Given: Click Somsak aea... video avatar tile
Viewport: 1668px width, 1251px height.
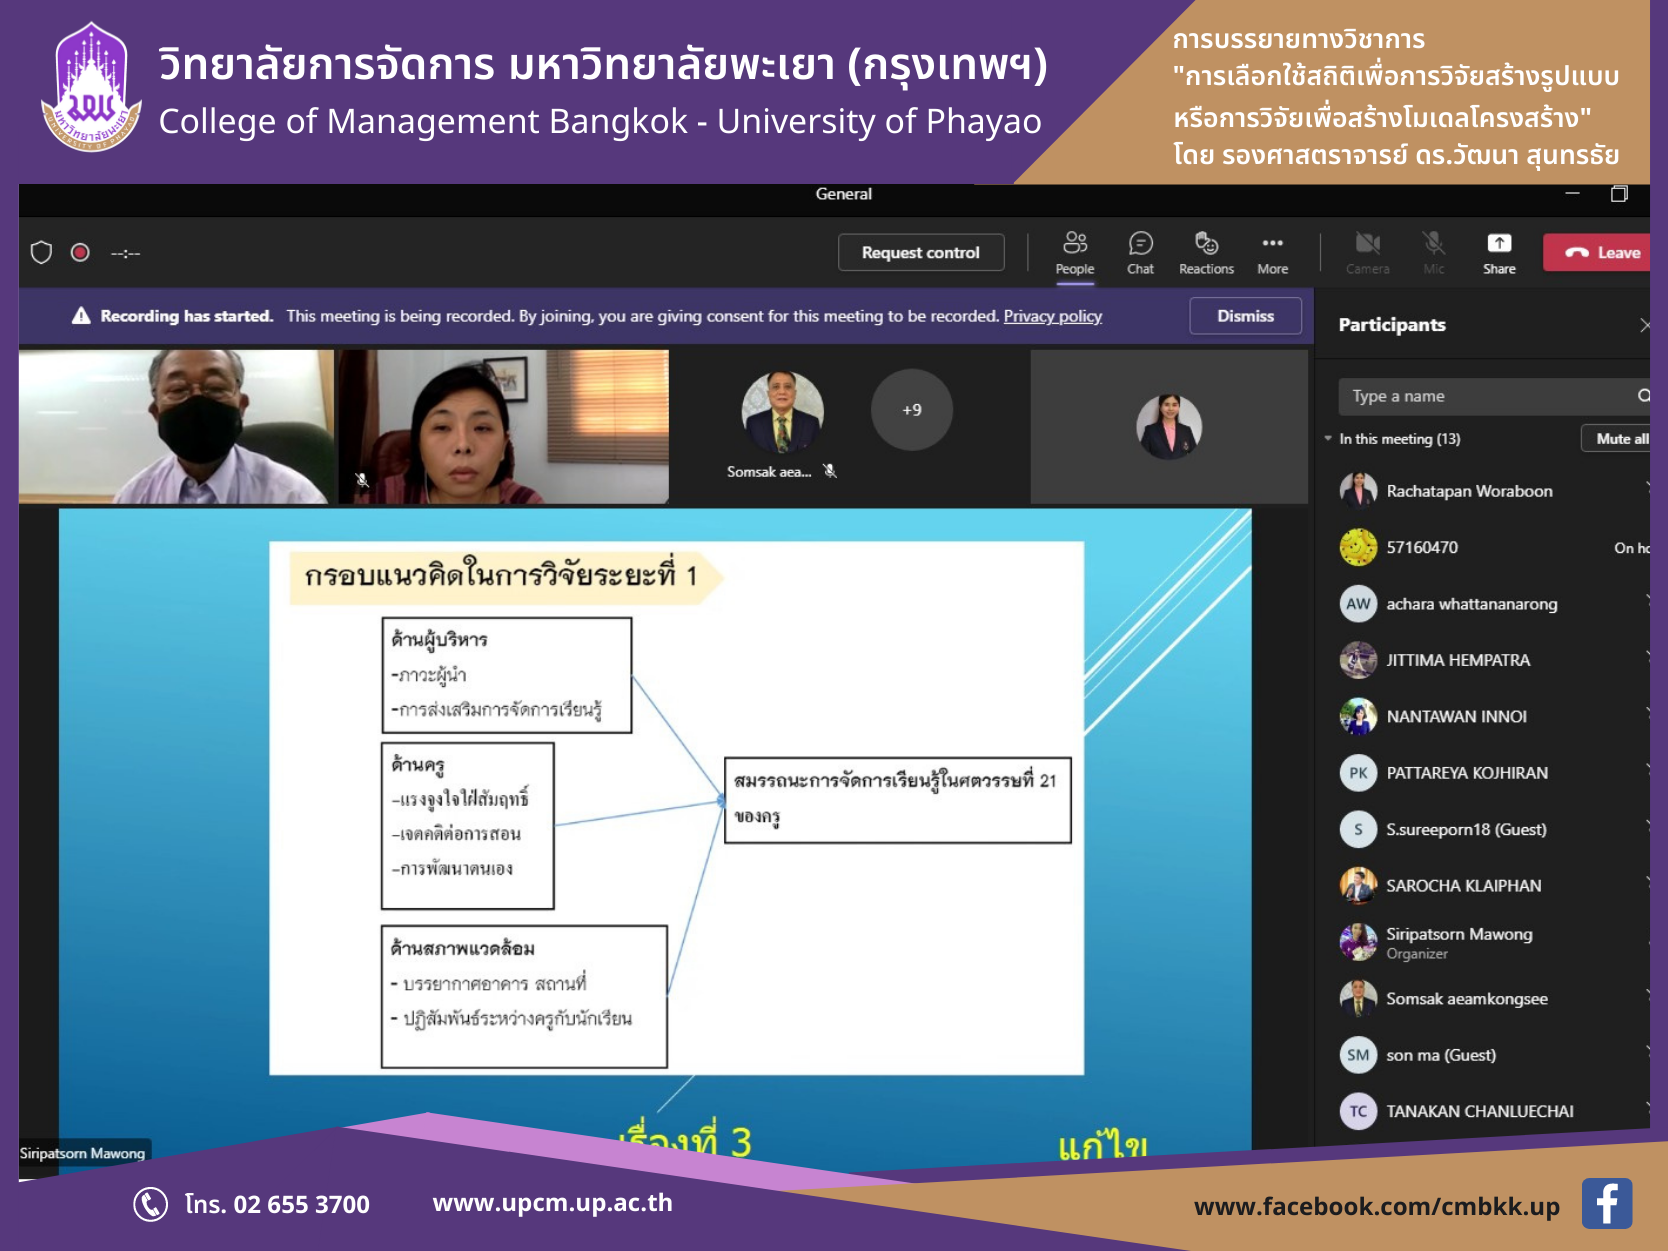Looking at the screenshot, I should (x=782, y=412).
